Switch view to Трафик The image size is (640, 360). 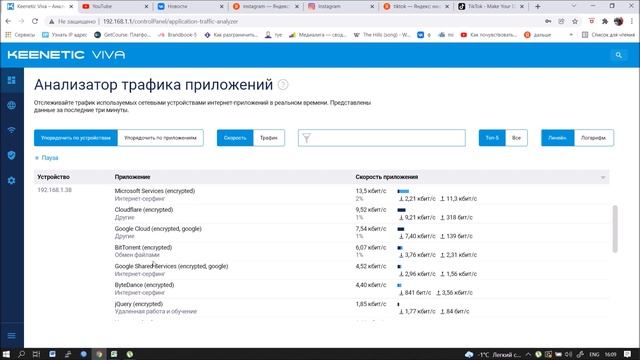pos(269,138)
